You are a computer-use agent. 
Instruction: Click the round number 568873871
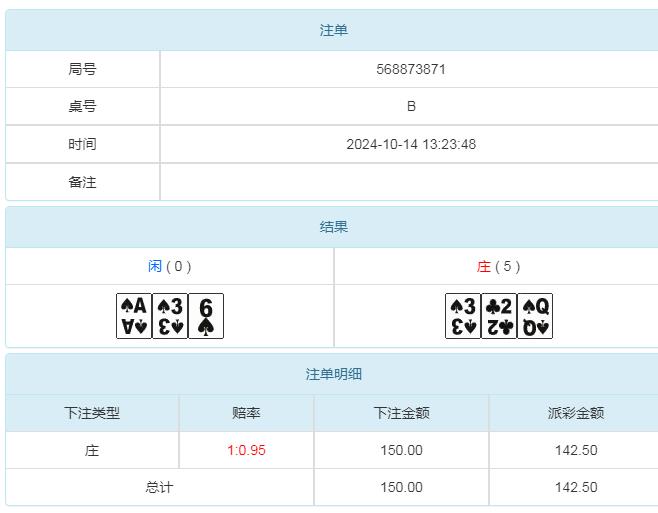[411, 69]
